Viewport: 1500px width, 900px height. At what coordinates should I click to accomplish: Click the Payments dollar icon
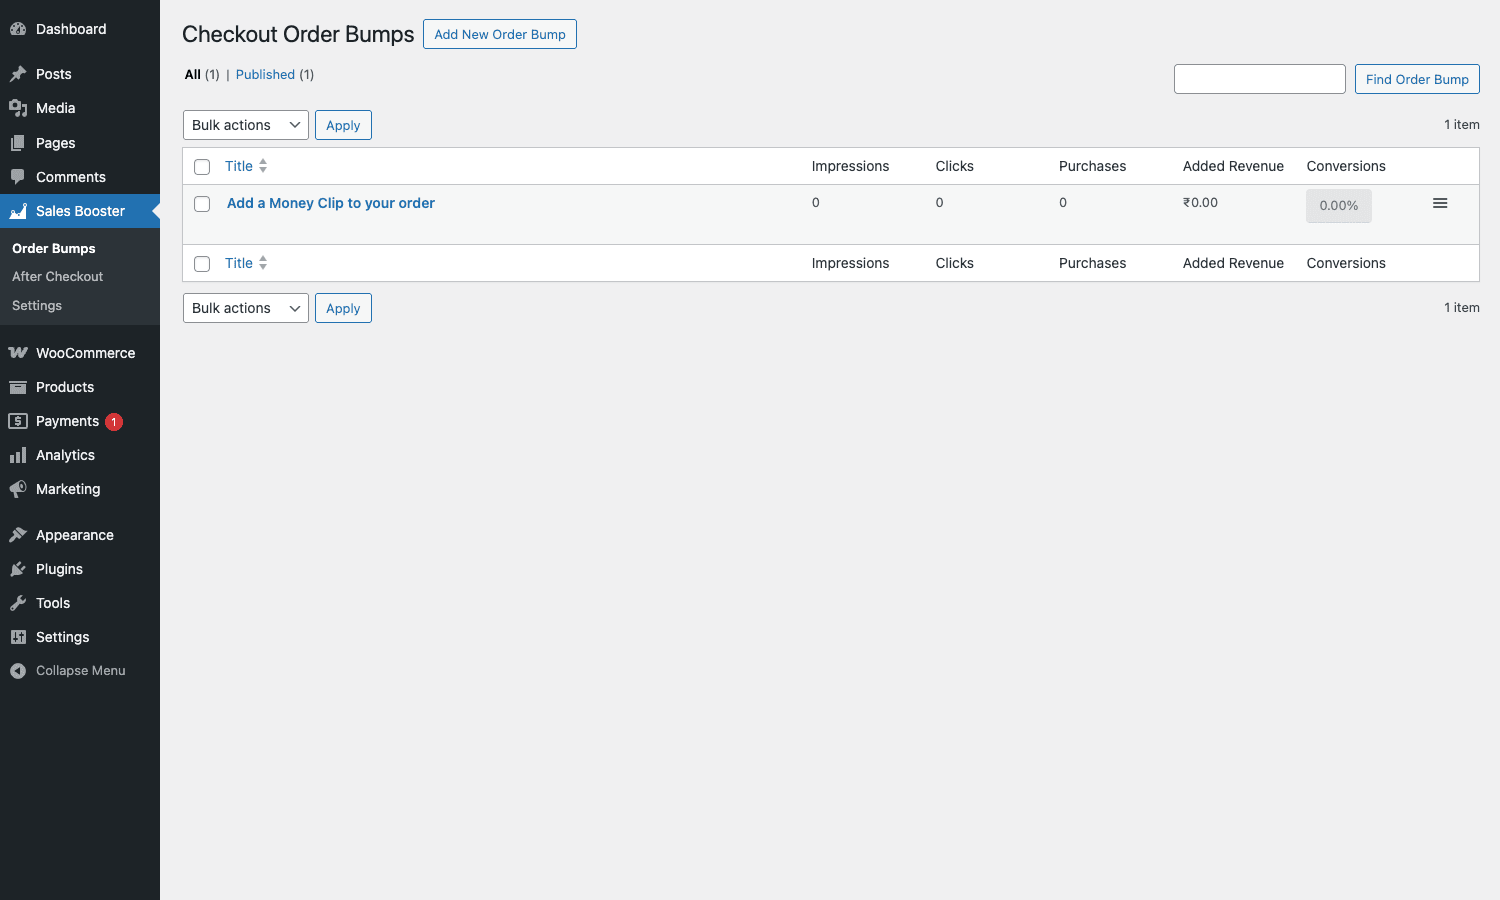(x=18, y=421)
